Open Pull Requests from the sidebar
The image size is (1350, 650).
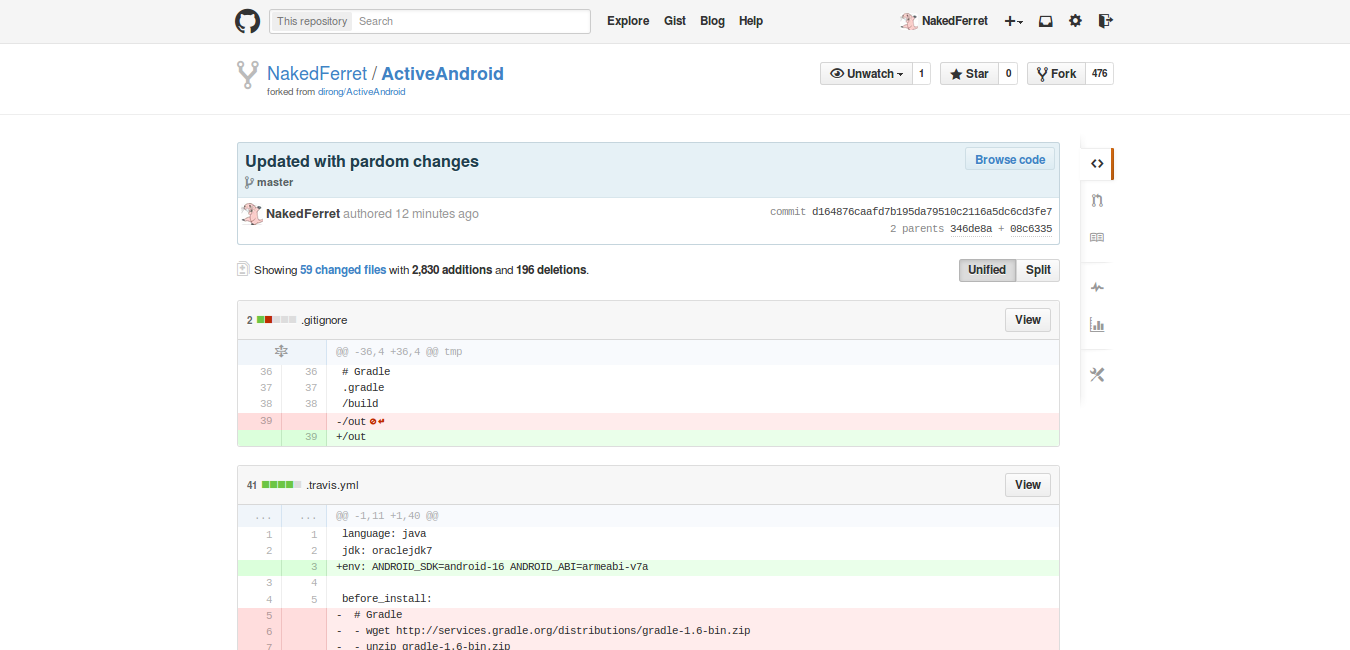tap(1097, 200)
